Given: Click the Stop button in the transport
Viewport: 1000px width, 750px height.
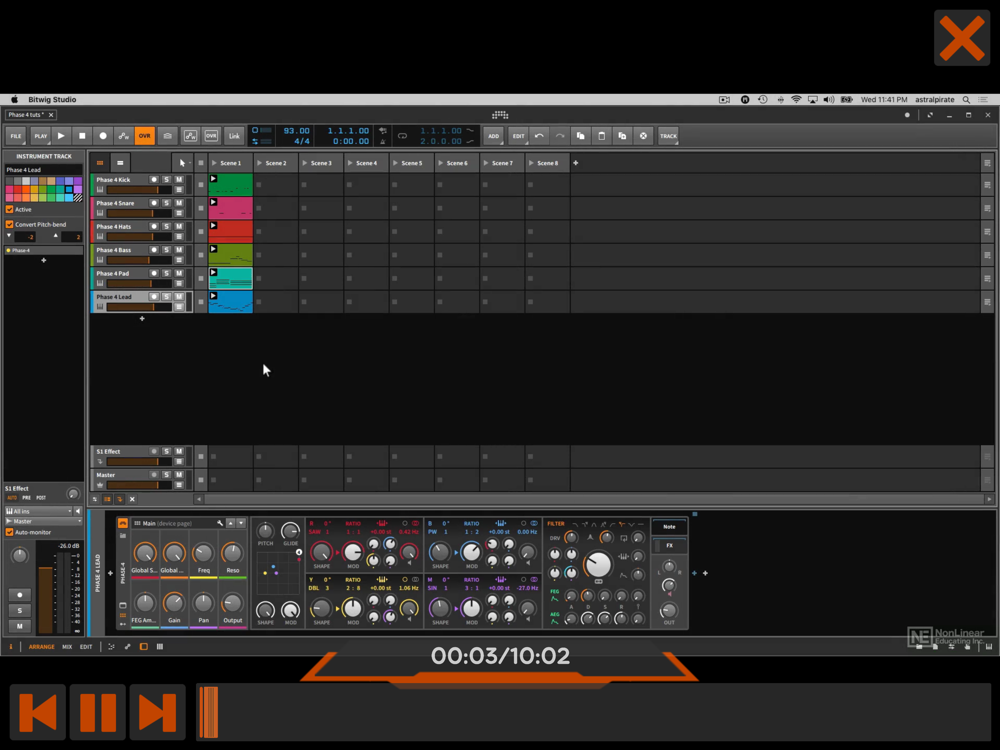Looking at the screenshot, I should coord(82,136).
